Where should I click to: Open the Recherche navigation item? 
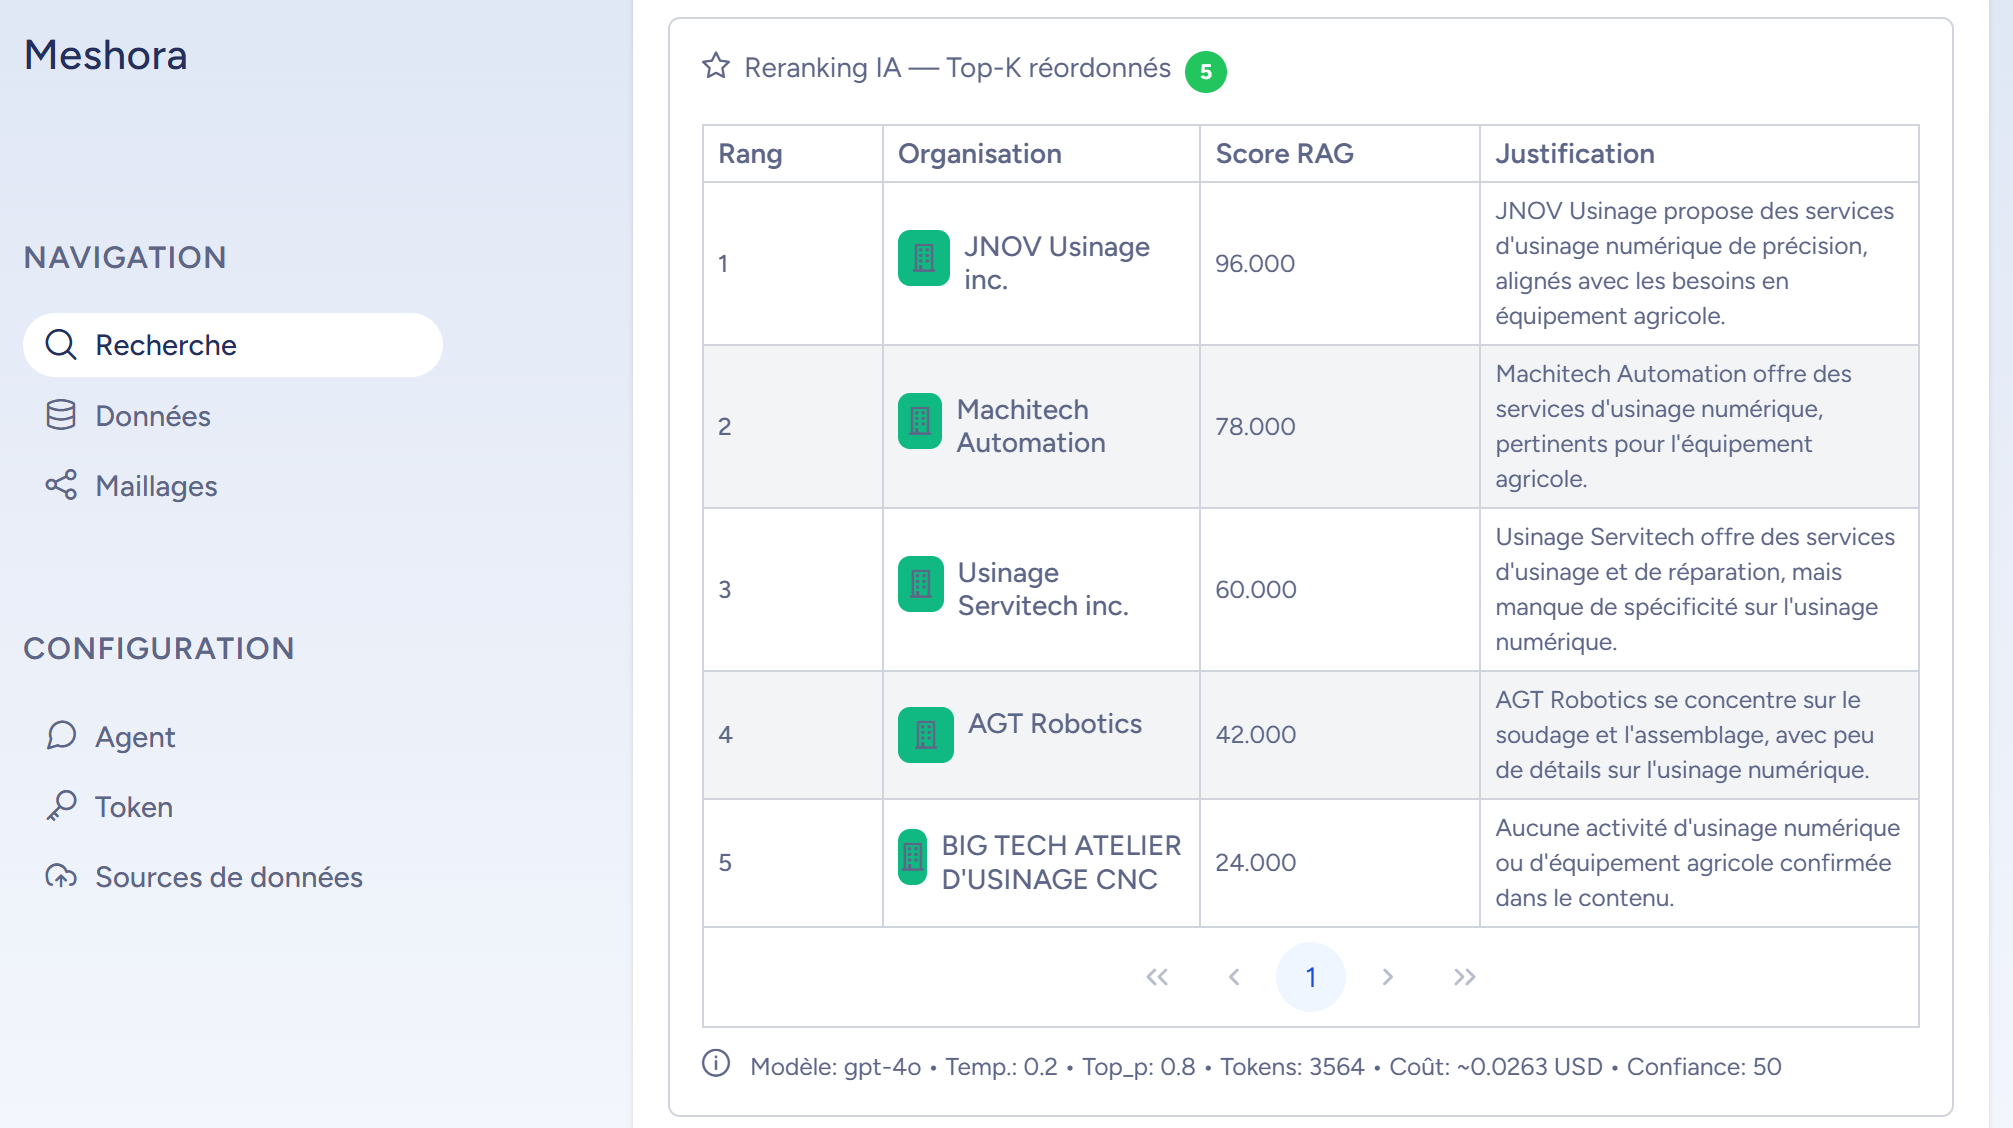tap(232, 345)
